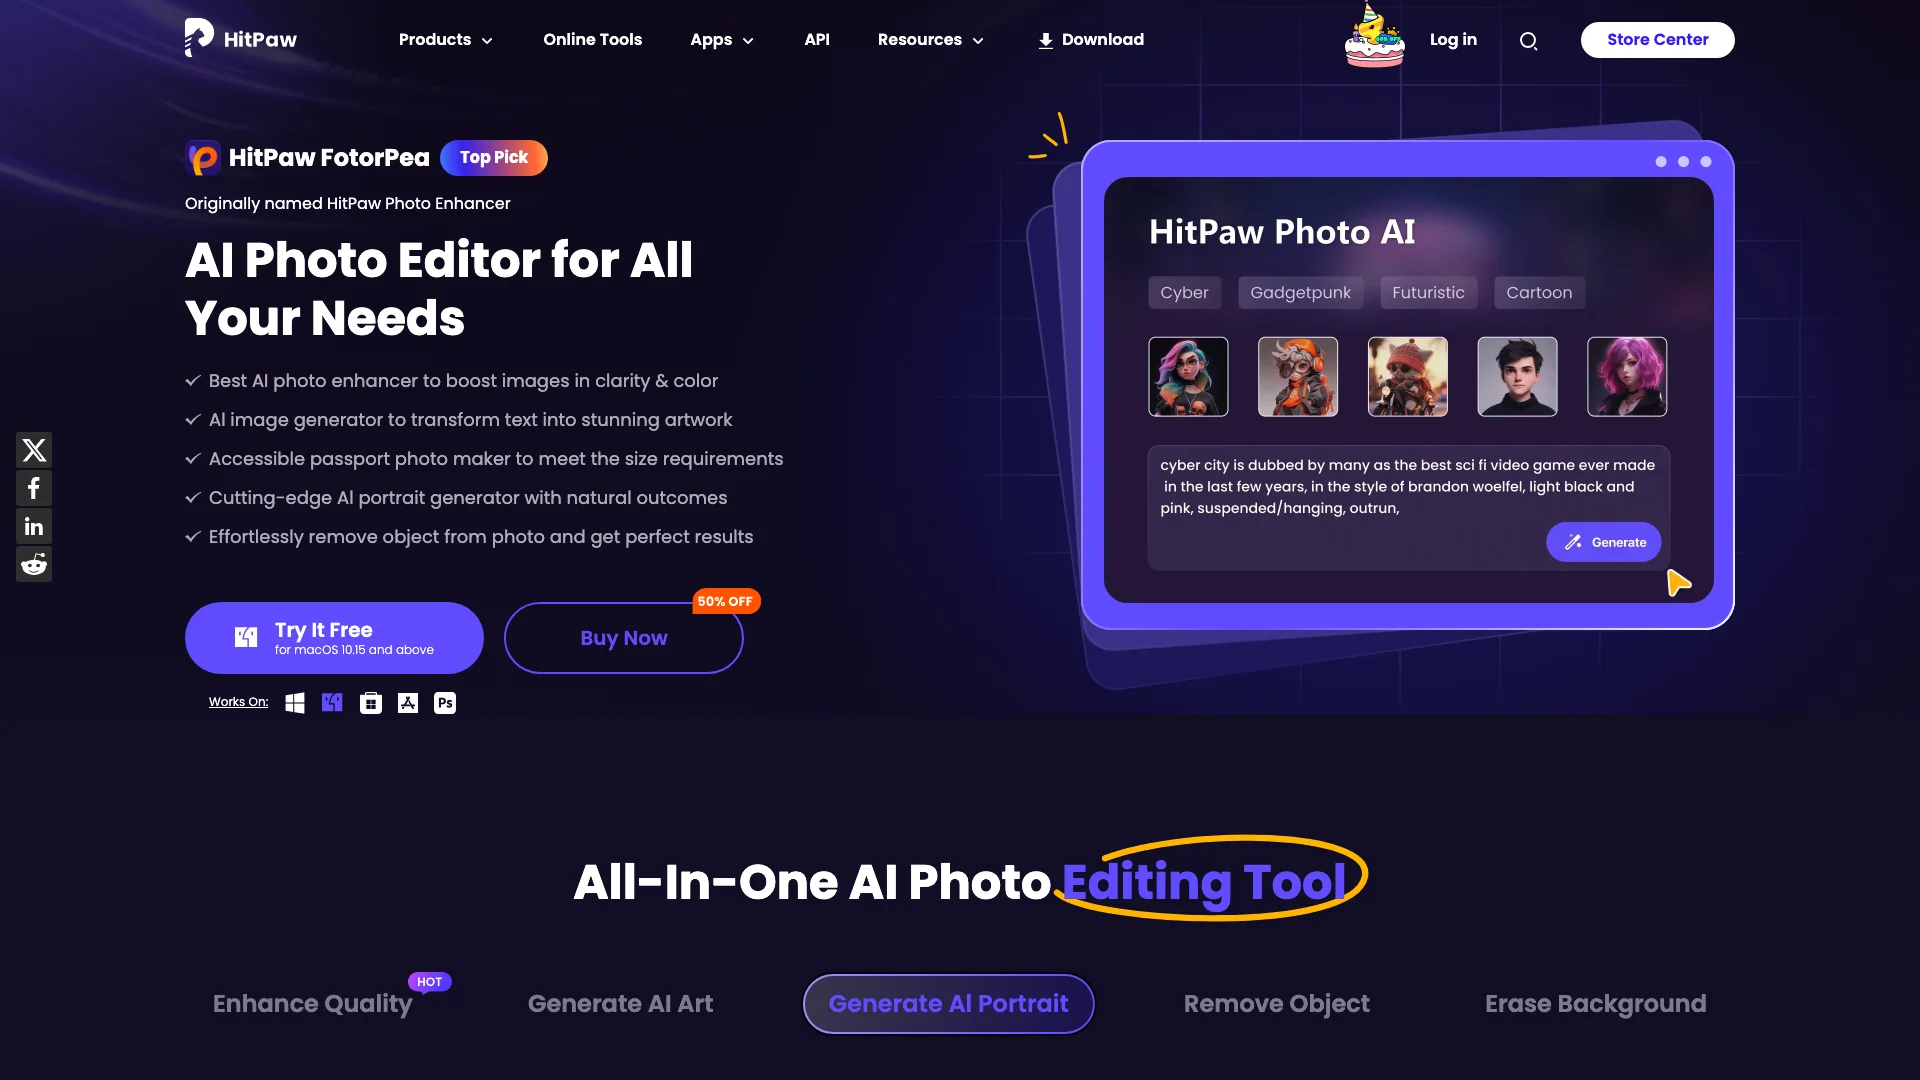Select the Cyber style tag
This screenshot has height=1080, width=1920.
(x=1184, y=291)
